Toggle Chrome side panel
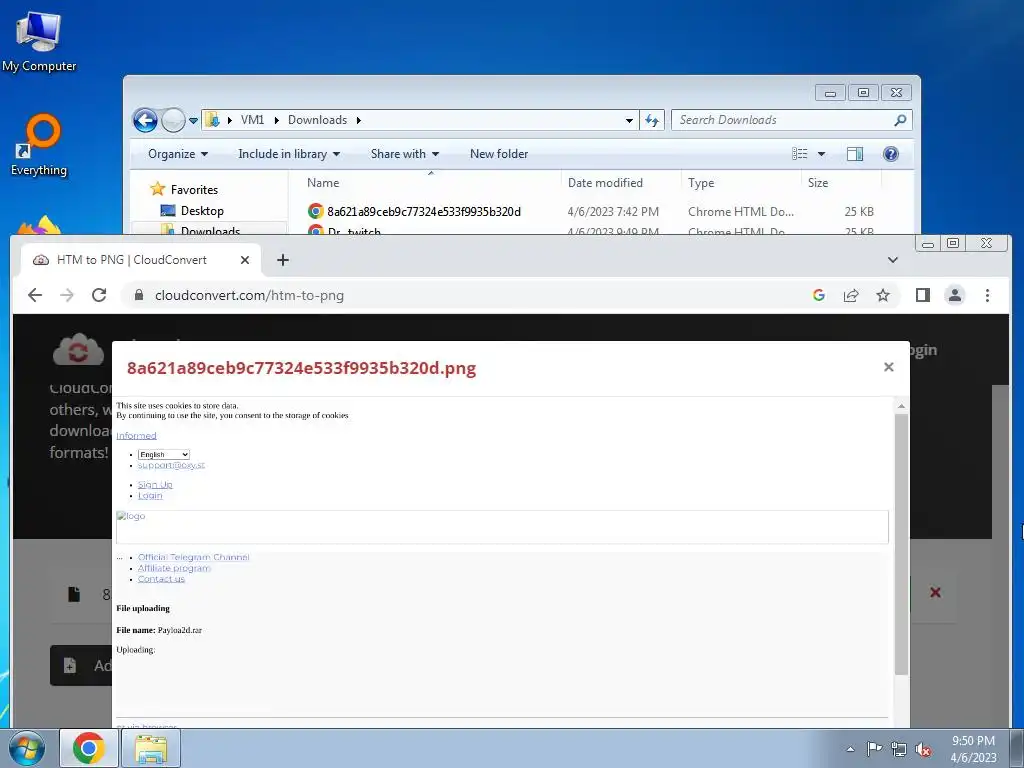 tap(923, 295)
